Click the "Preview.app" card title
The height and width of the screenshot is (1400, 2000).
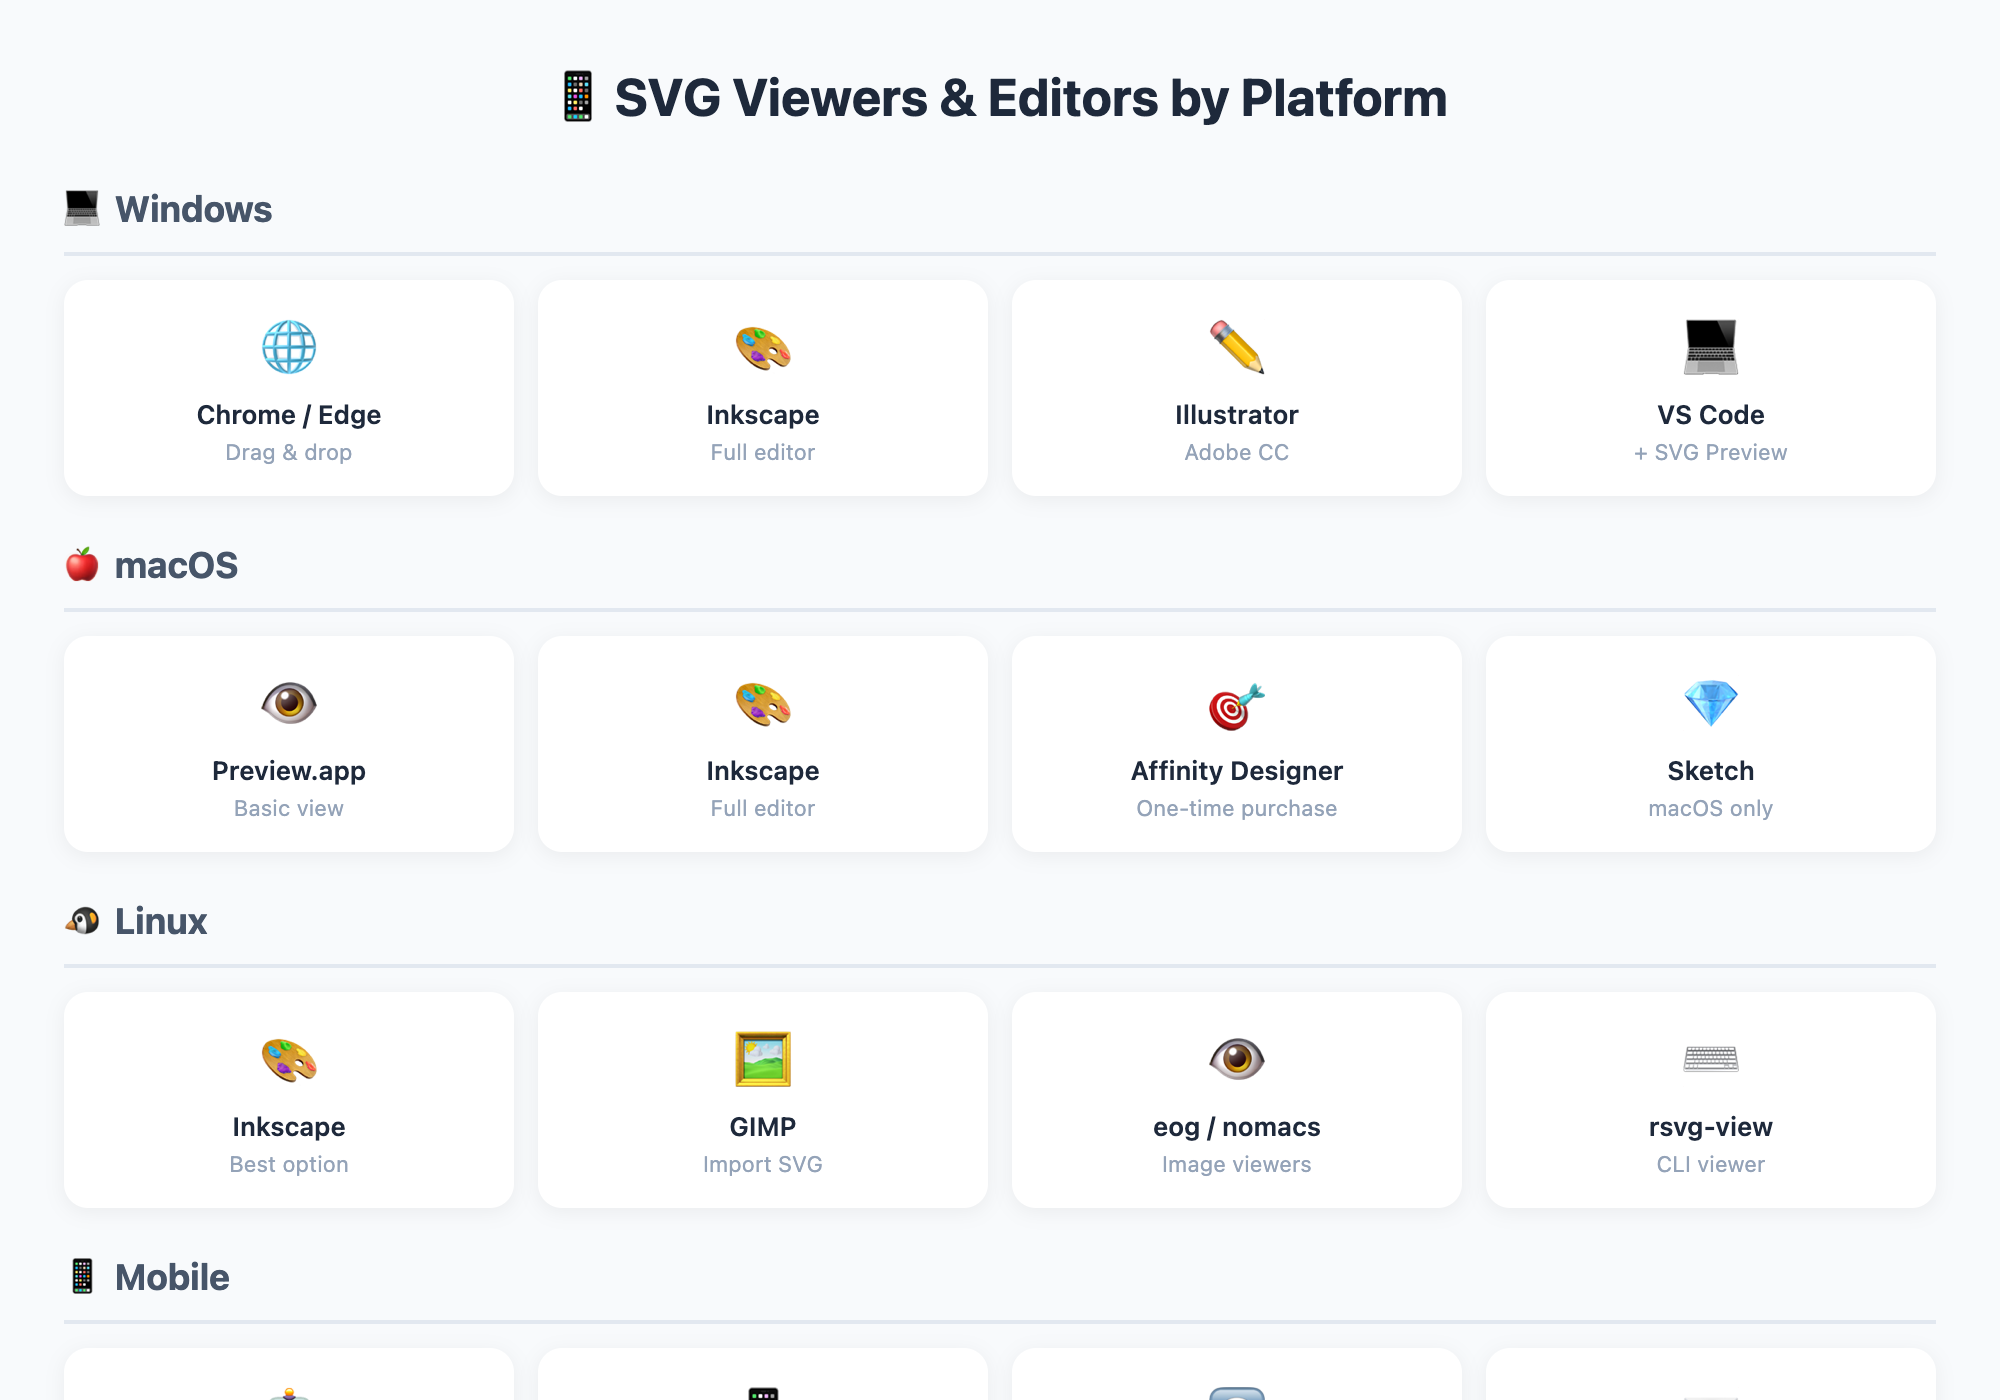click(x=289, y=771)
